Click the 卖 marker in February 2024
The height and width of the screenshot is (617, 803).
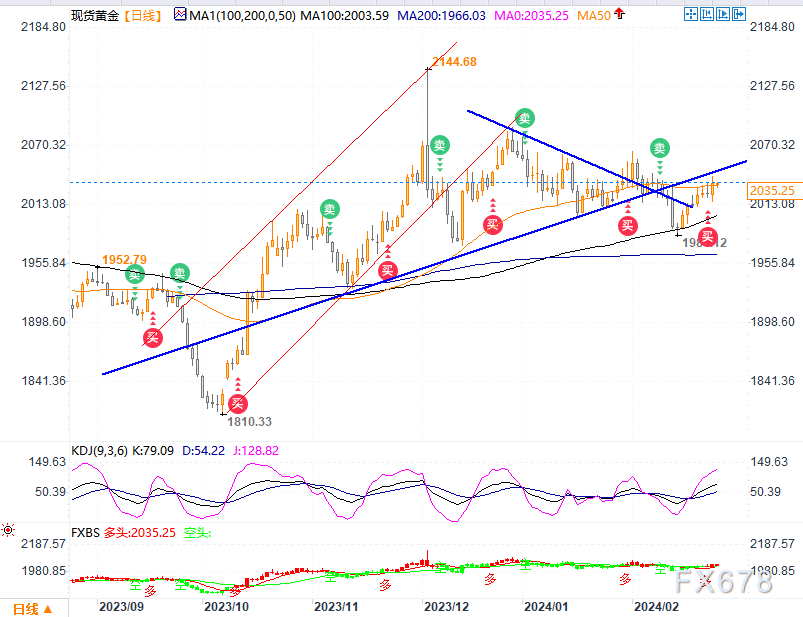coord(660,148)
